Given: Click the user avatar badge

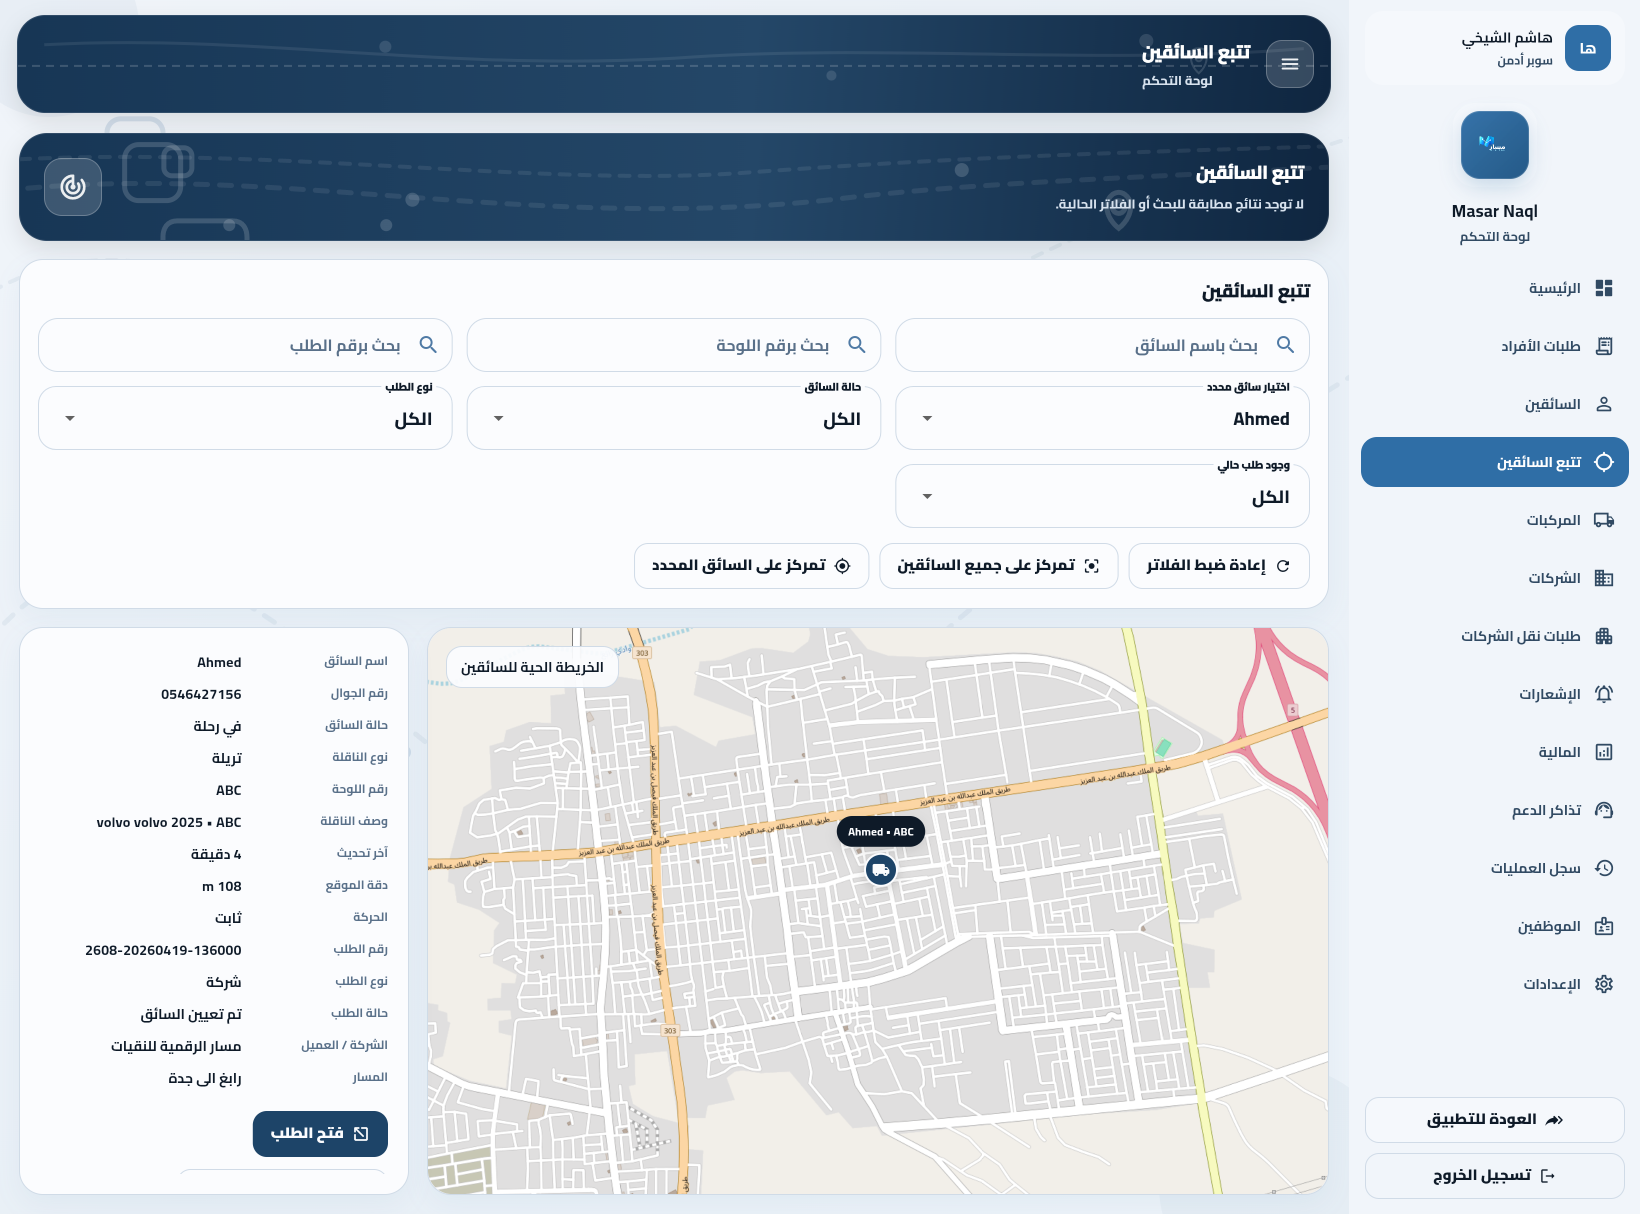Looking at the screenshot, I should click(1587, 48).
